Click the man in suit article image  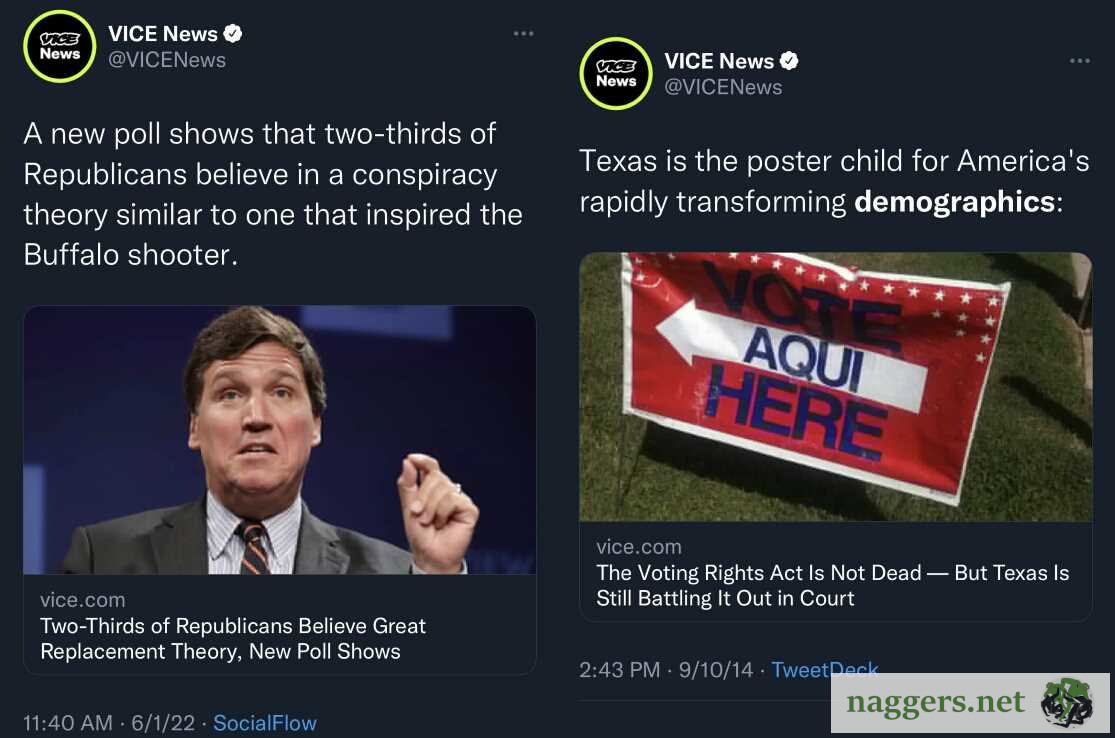[x=279, y=440]
